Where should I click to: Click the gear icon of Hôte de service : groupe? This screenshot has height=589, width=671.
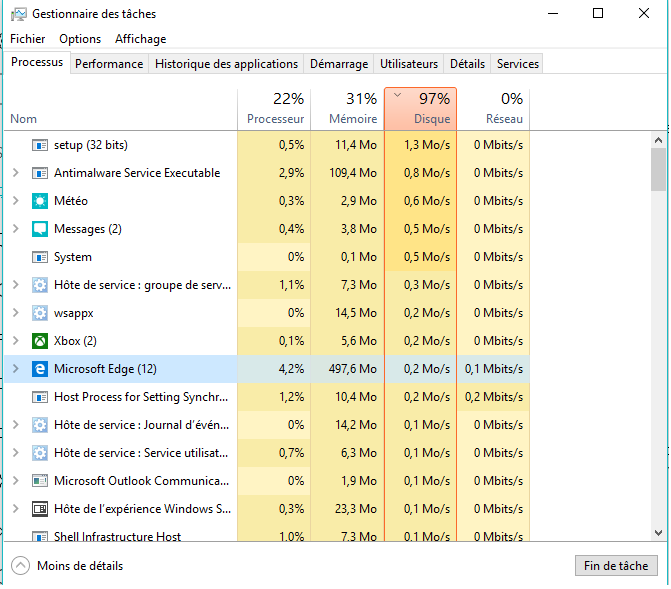40,285
